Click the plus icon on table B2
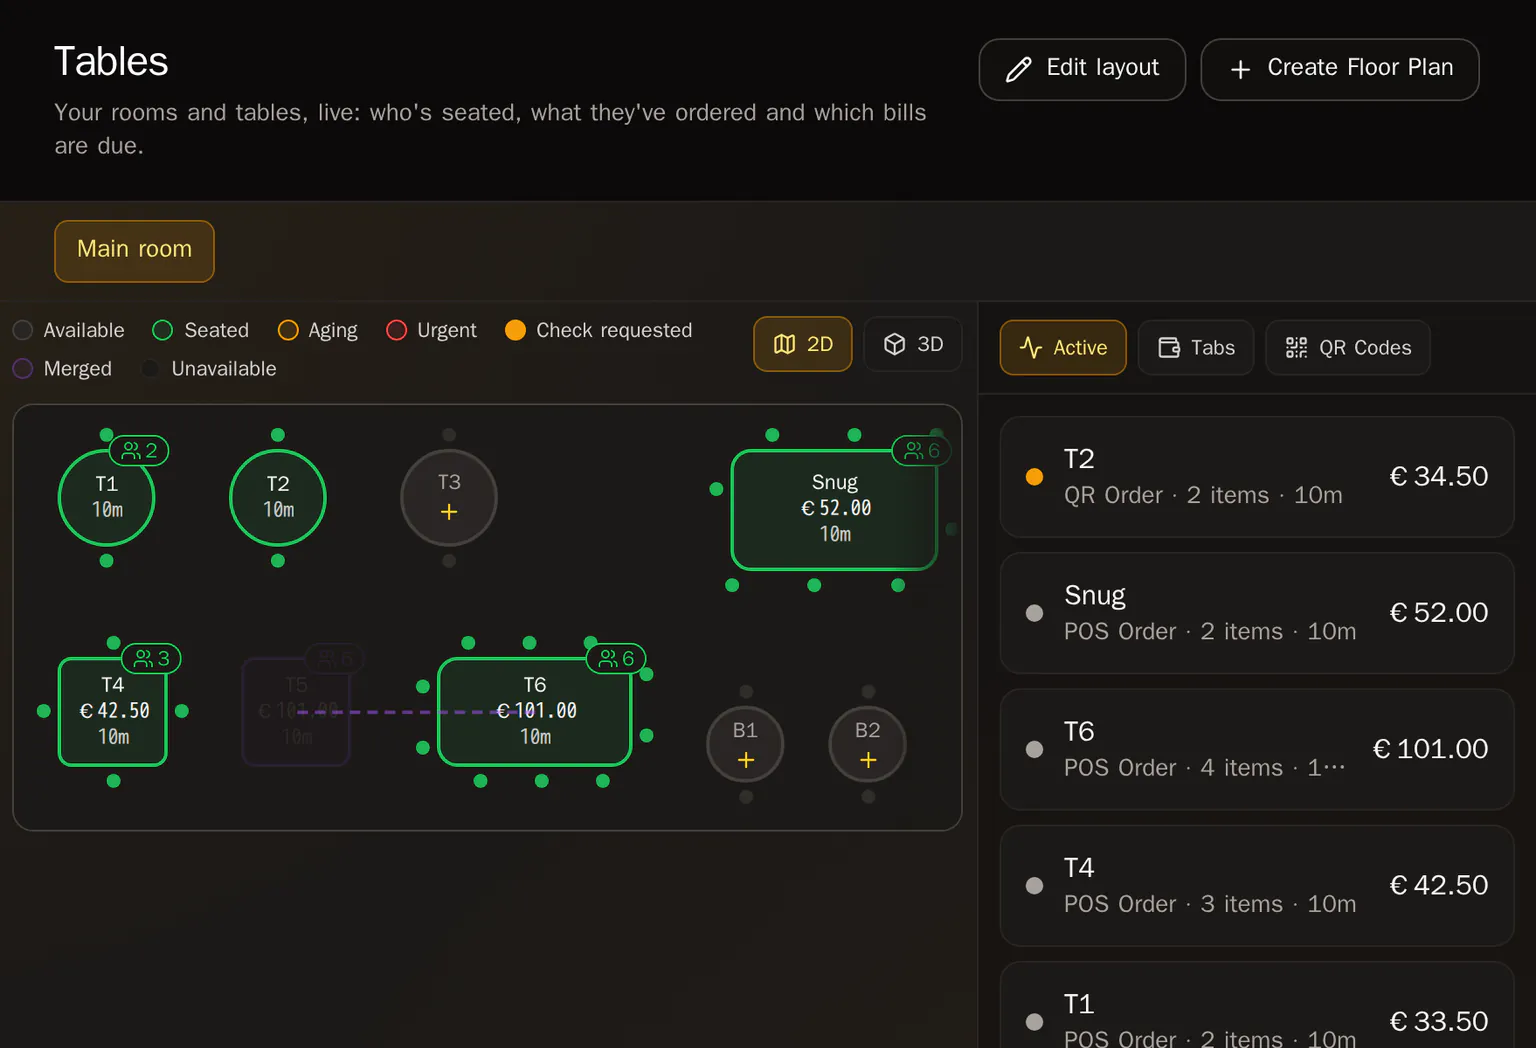This screenshot has height=1048, width=1536. [868, 760]
